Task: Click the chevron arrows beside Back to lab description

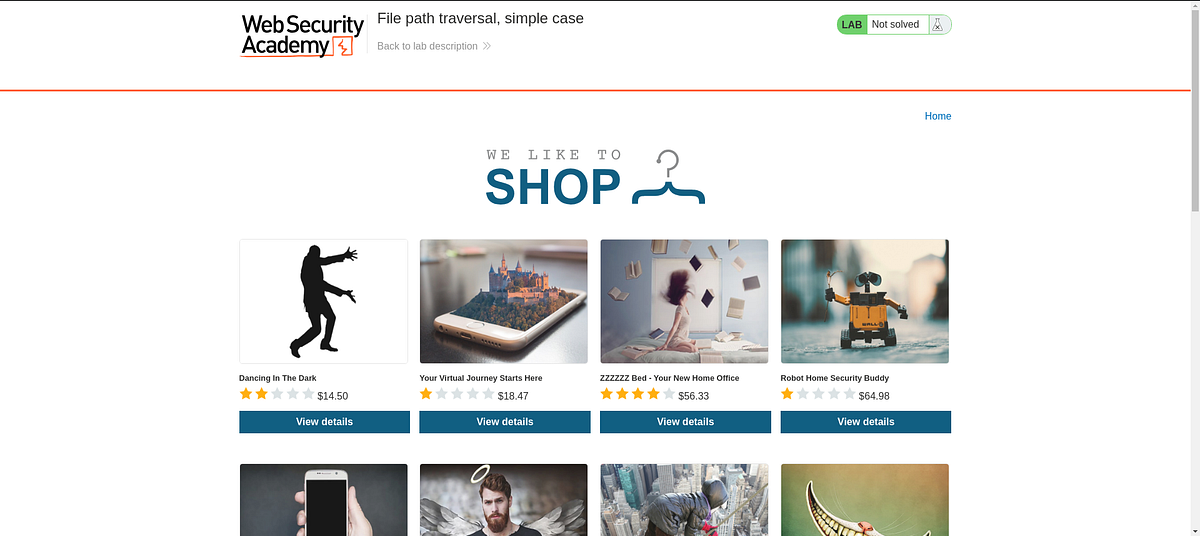Action: point(487,46)
